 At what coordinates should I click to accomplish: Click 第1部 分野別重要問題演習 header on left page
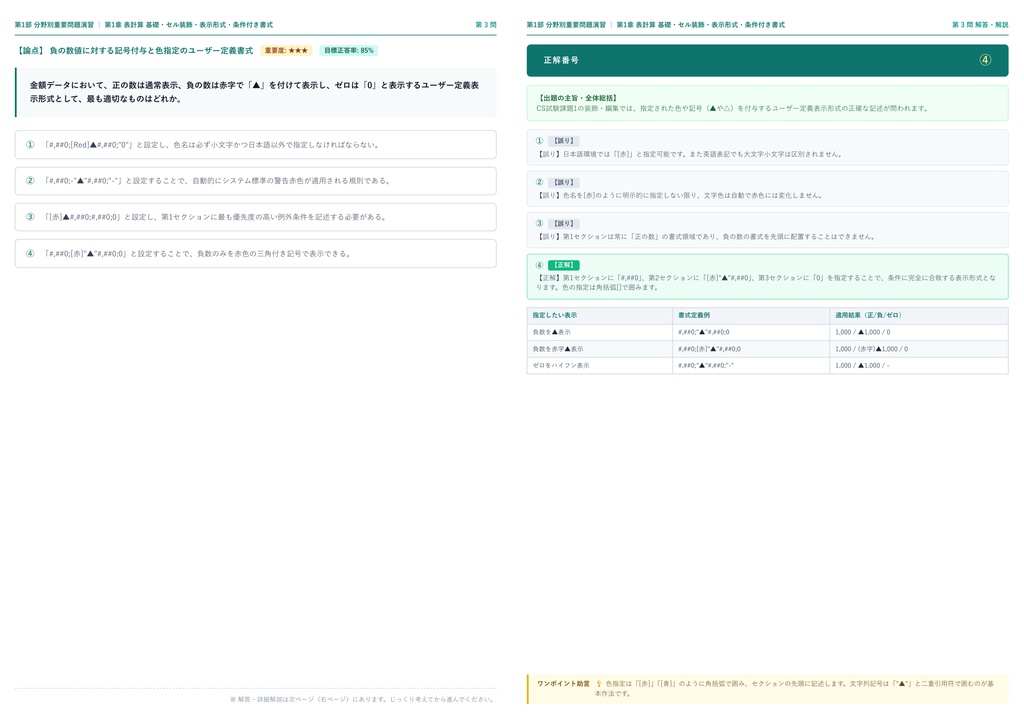(54, 25)
